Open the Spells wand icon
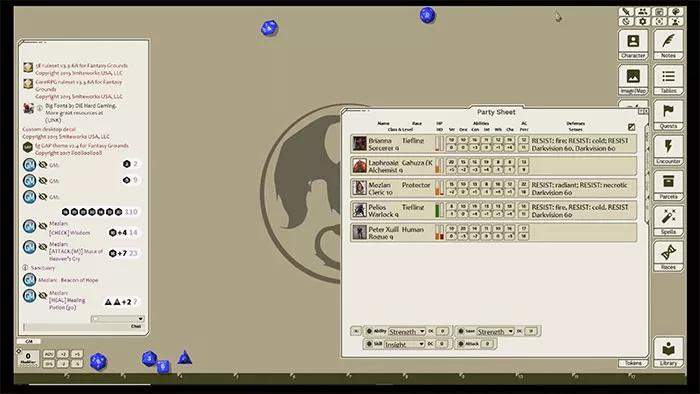The width and height of the screenshot is (700, 394). coord(668,220)
